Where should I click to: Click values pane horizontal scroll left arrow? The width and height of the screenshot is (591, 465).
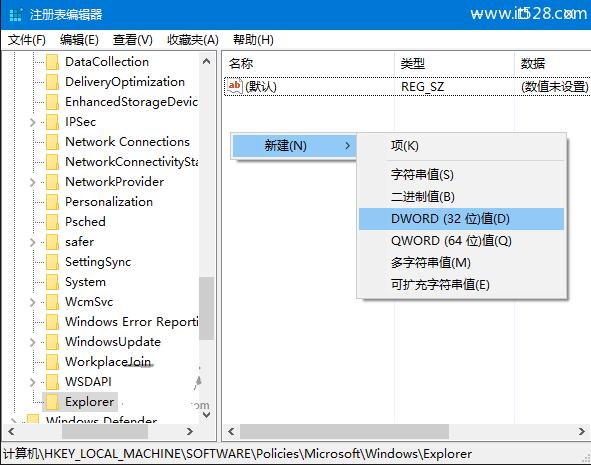click(x=231, y=431)
